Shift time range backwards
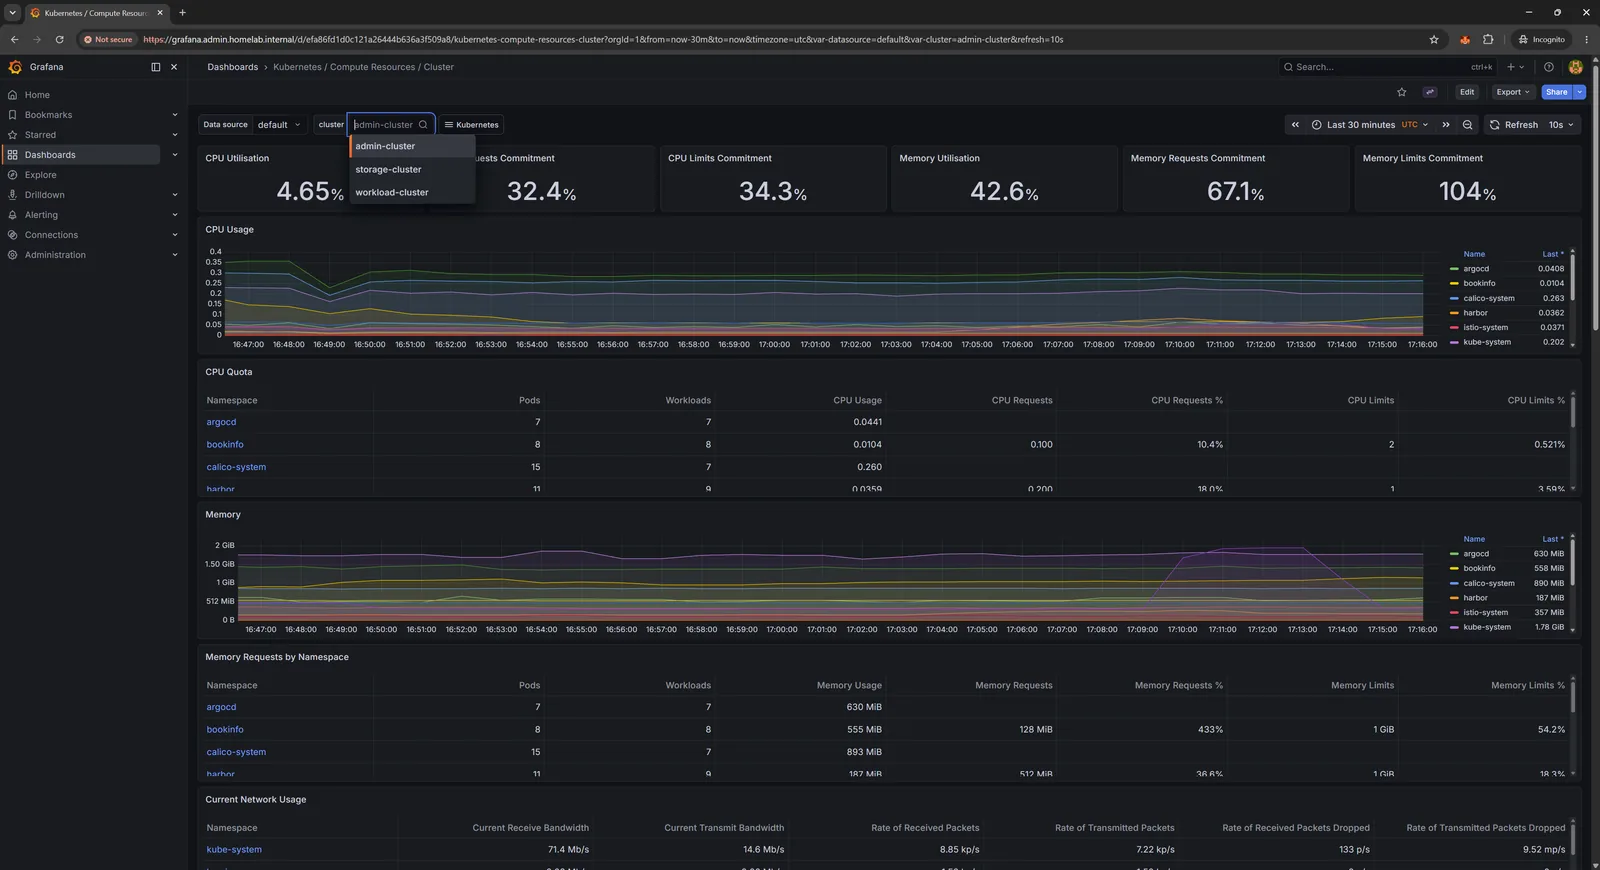This screenshot has width=1600, height=870. pyautogui.click(x=1295, y=125)
